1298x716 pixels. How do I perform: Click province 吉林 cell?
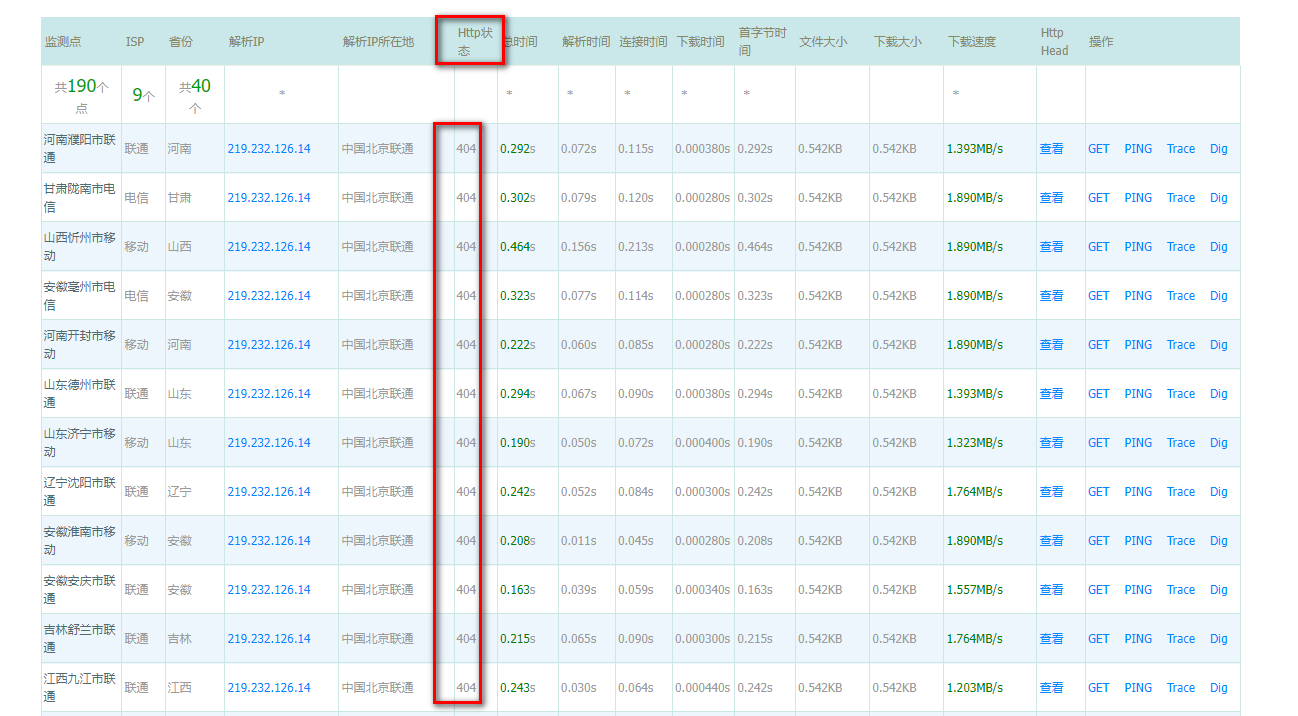point(179,639)
